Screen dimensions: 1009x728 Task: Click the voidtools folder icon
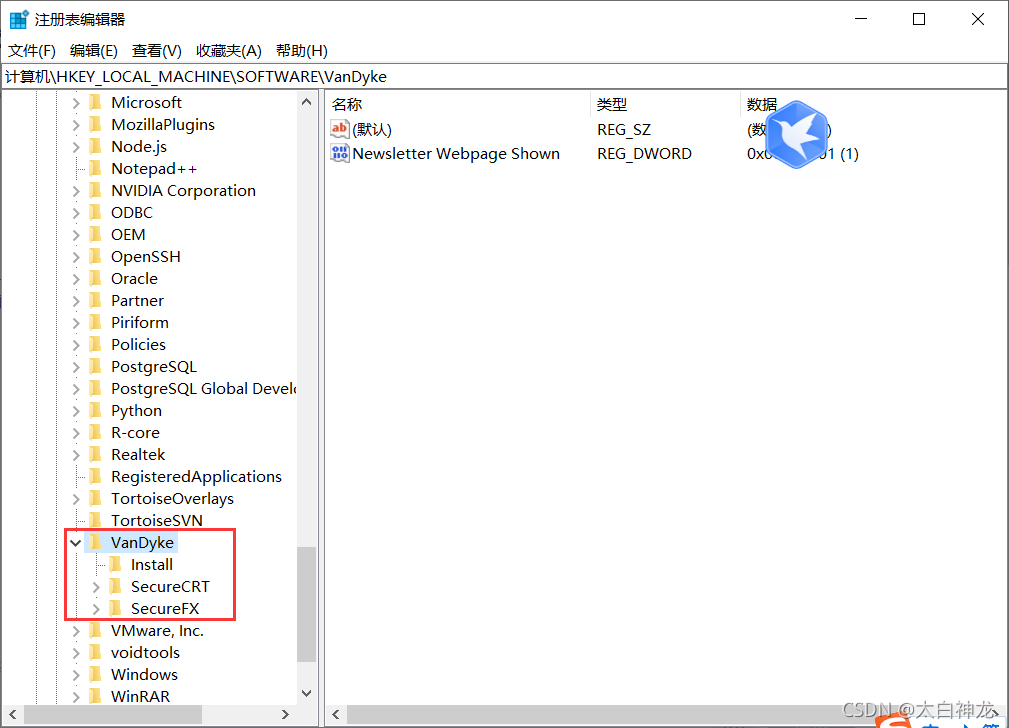click(x=96, y=653)
